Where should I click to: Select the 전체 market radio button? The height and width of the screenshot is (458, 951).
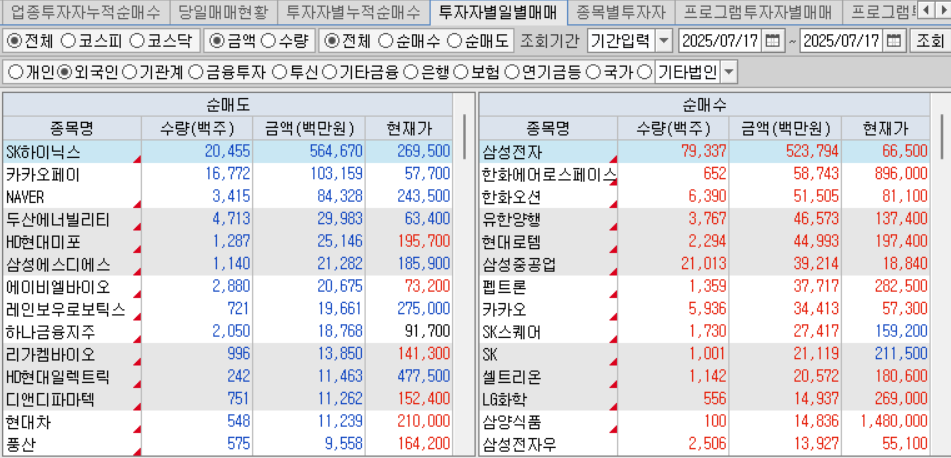pyautogui.click(x=14, y=41)
